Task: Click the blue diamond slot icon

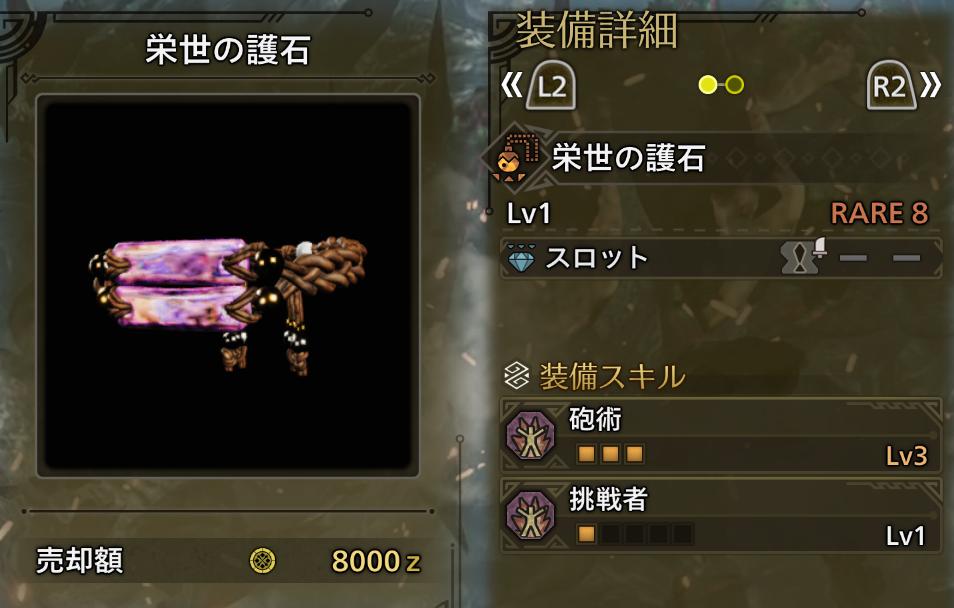Action: point(521,258)
